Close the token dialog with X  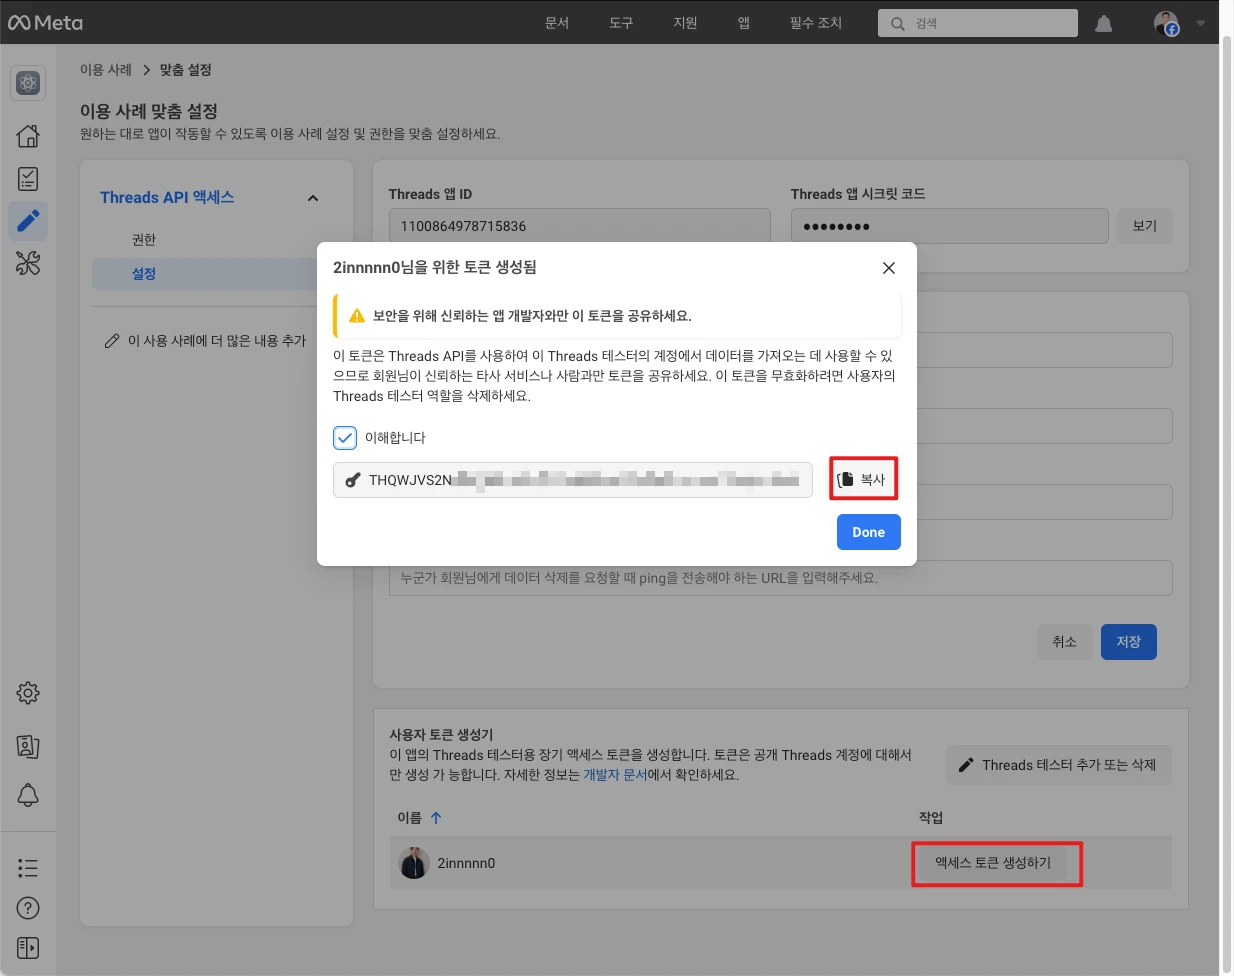[889, 268]
